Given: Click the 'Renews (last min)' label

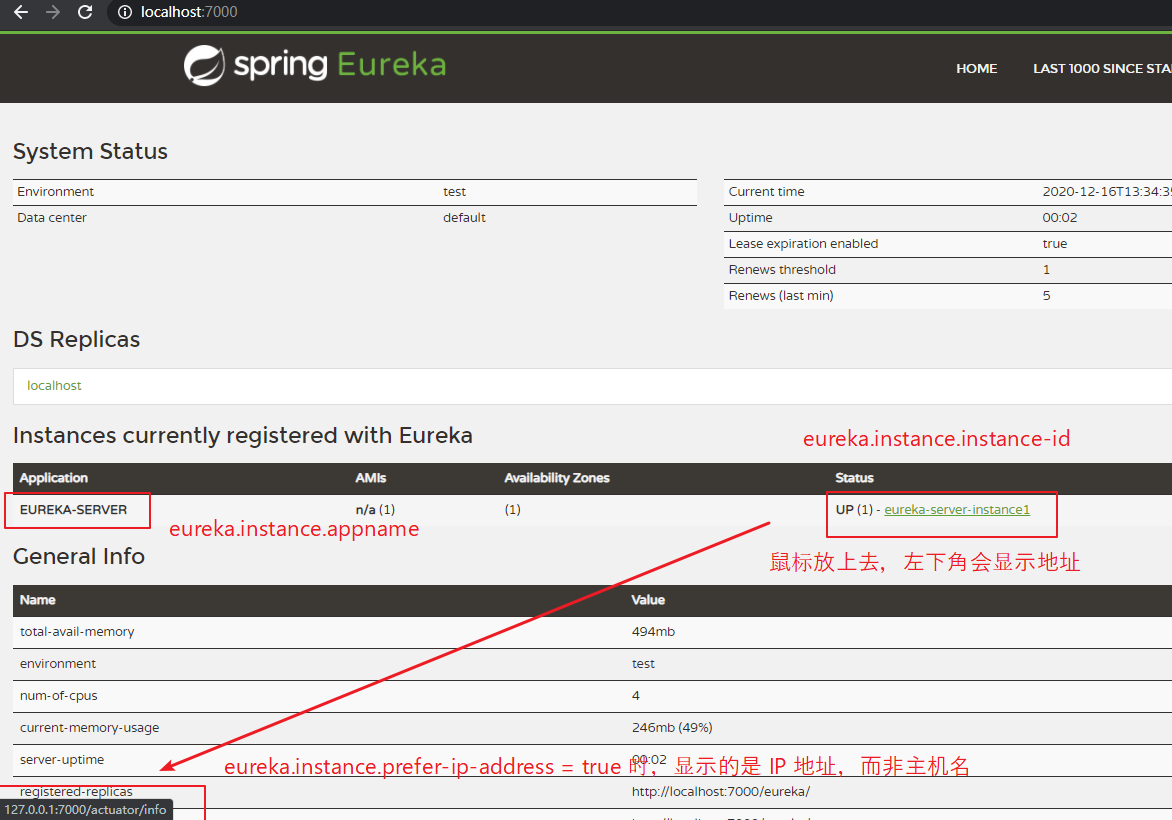Looking at the screenshot, I should [x=781, y=296].
